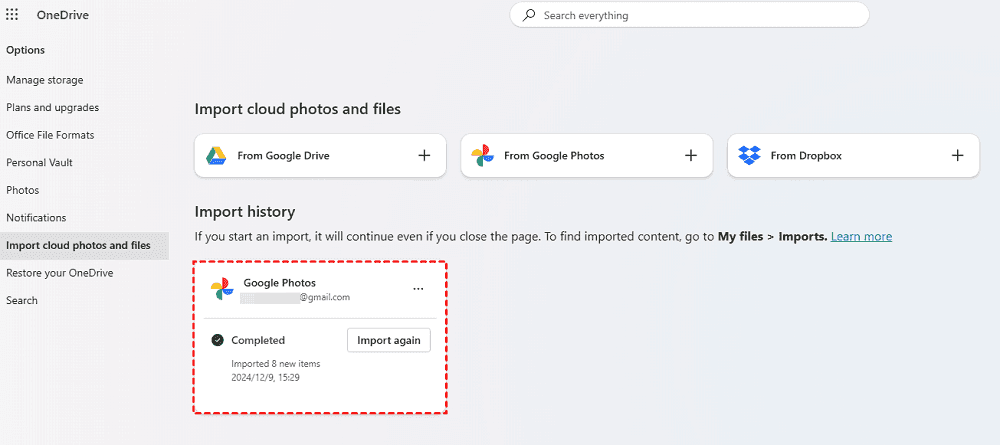Click the Import again button

(x=388, y=340)
